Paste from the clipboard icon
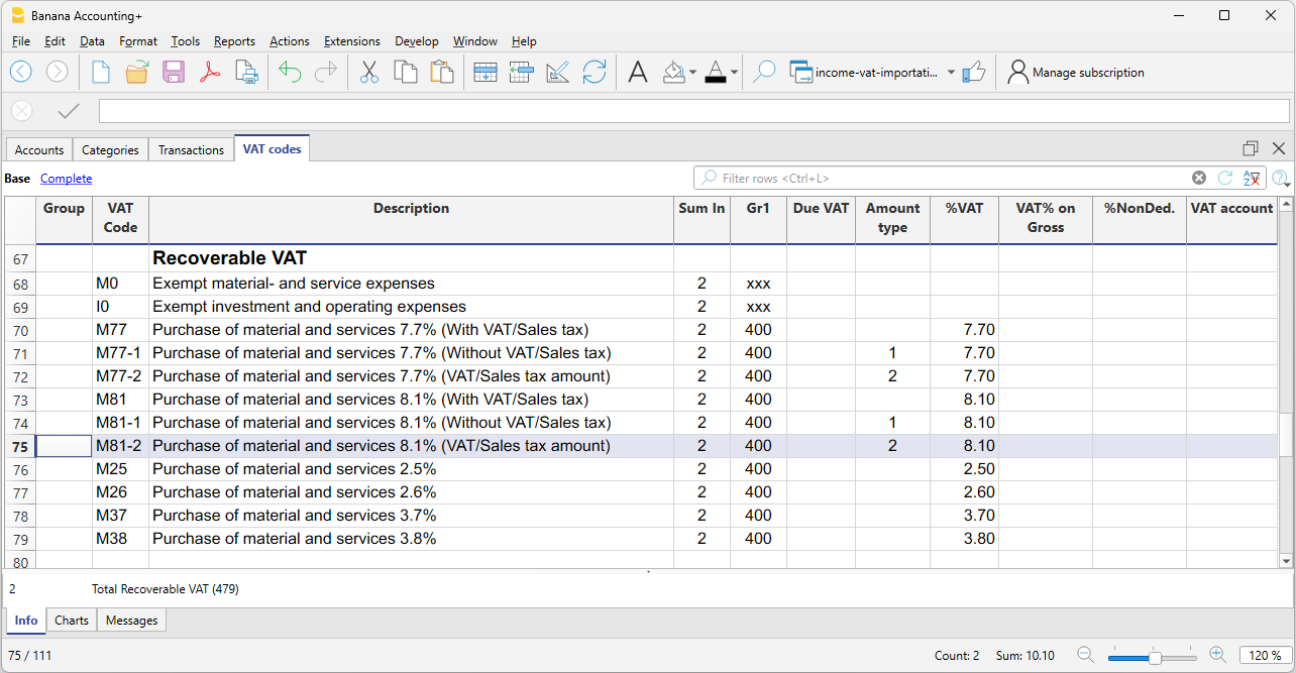1296x673 pixels. coord(441,72)
